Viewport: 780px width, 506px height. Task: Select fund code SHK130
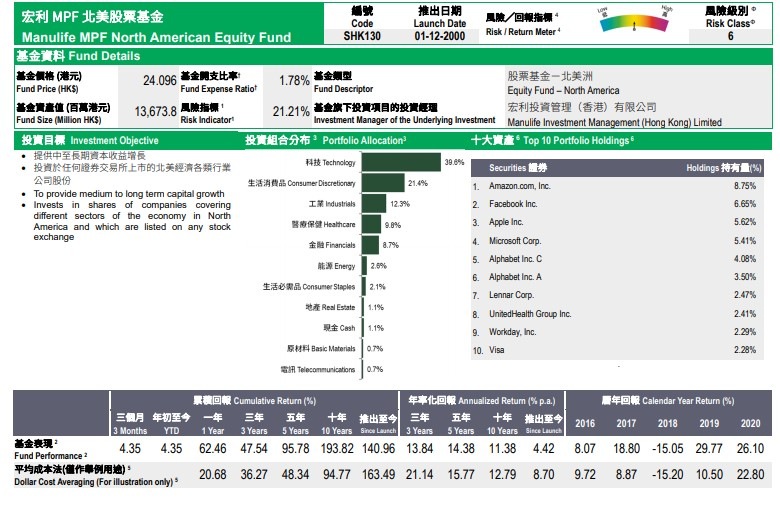[x=362, y=36]
